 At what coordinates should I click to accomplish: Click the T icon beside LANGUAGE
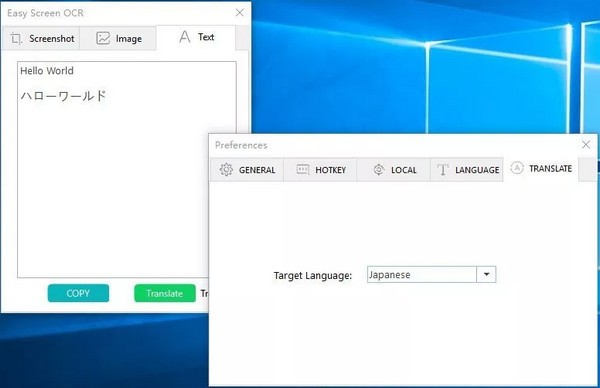coord(443,170)
